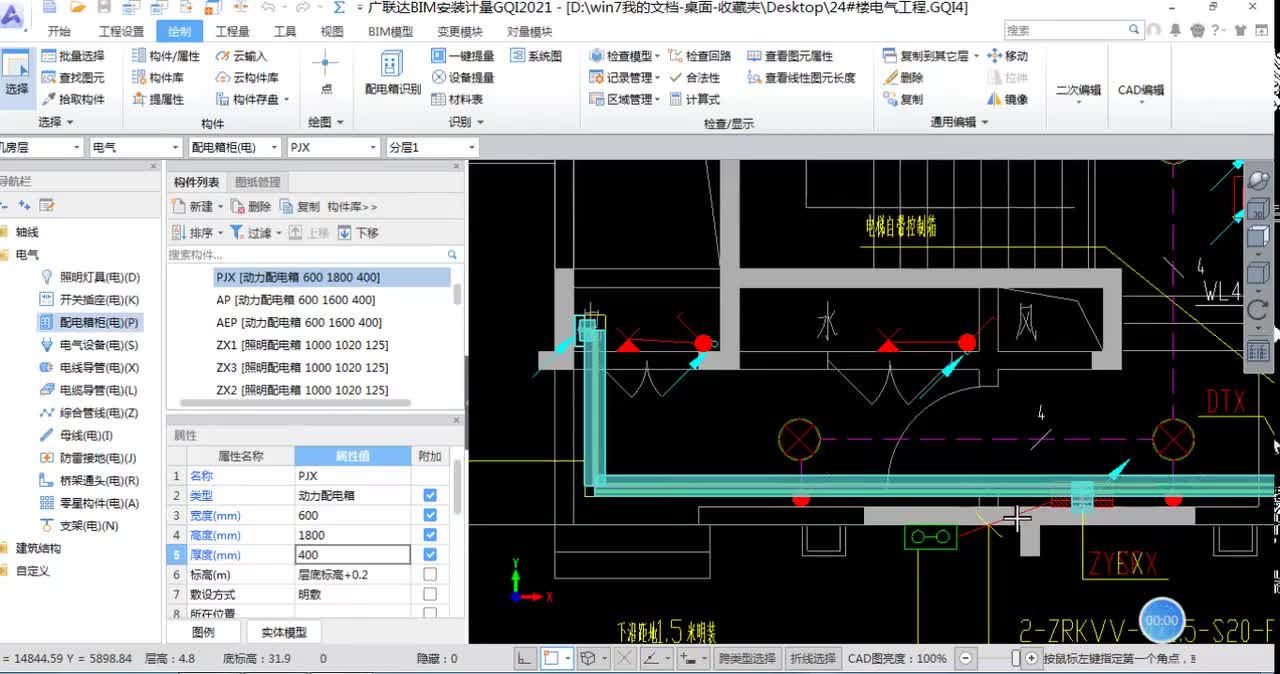The image size is (1280, 674).
Task: Click the 构件库>> link in component list
Action: (x=352, y=206)
